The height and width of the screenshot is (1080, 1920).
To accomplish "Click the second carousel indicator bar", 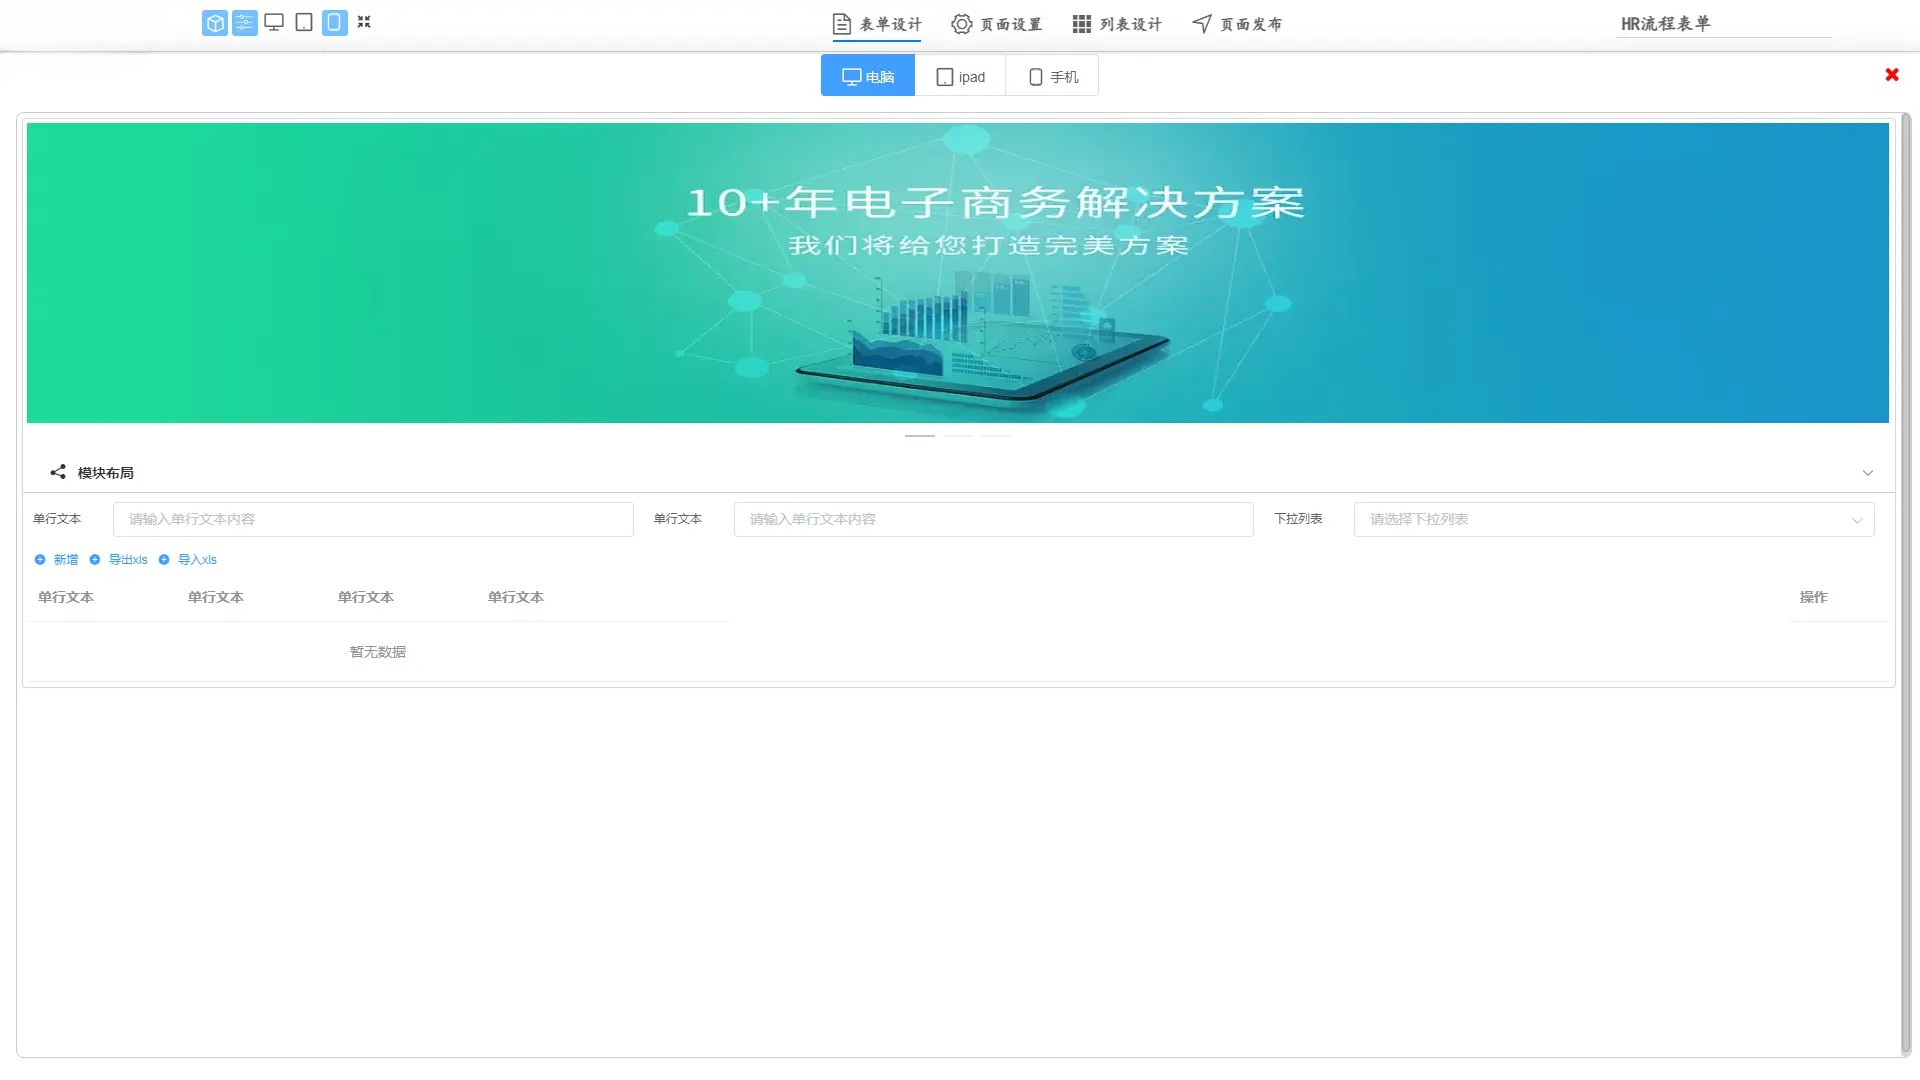I will (x=957, y=436).
